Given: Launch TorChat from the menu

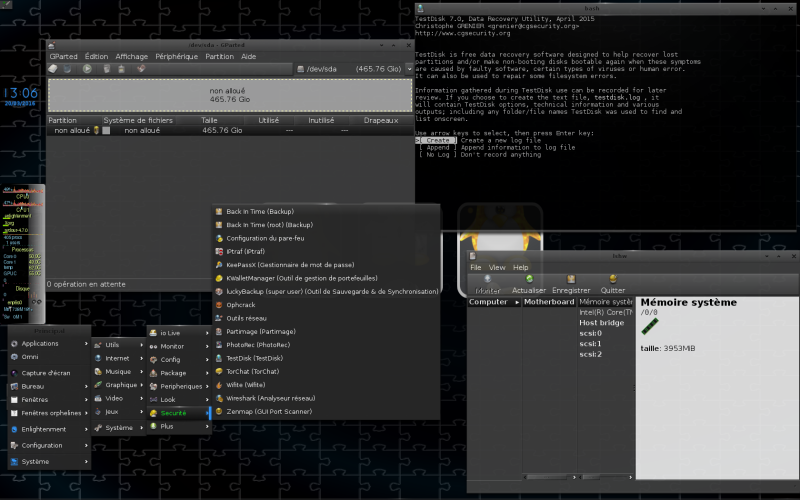Looking at the screenshot, I should click(x=254, y=371).
